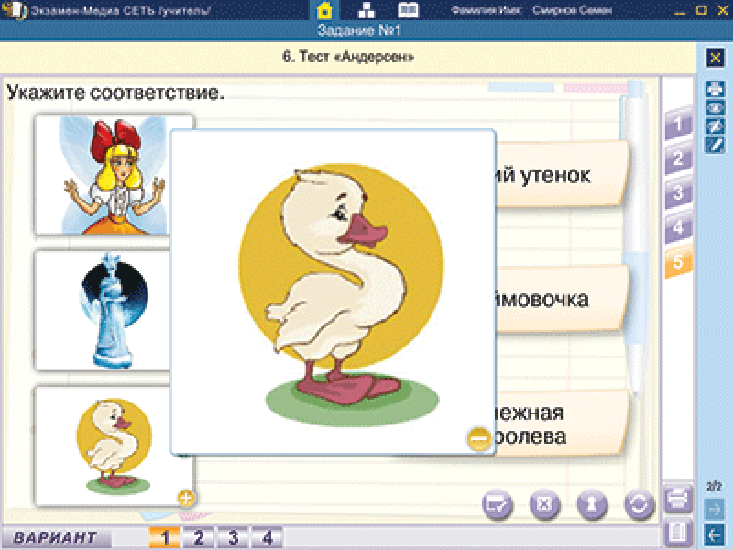Open the home icon in top bar

pyautogui.click(x=324, y=10)
